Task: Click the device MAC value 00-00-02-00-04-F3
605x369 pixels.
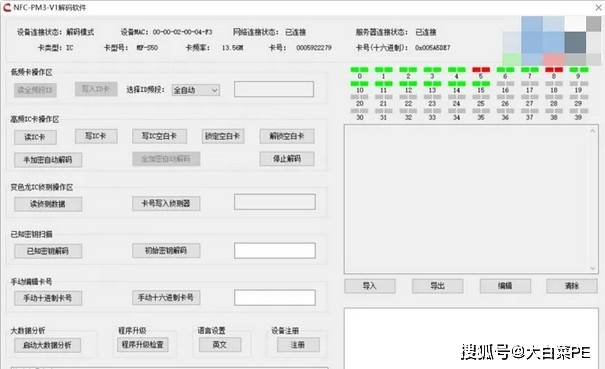Action: click(x=182, y=32)
